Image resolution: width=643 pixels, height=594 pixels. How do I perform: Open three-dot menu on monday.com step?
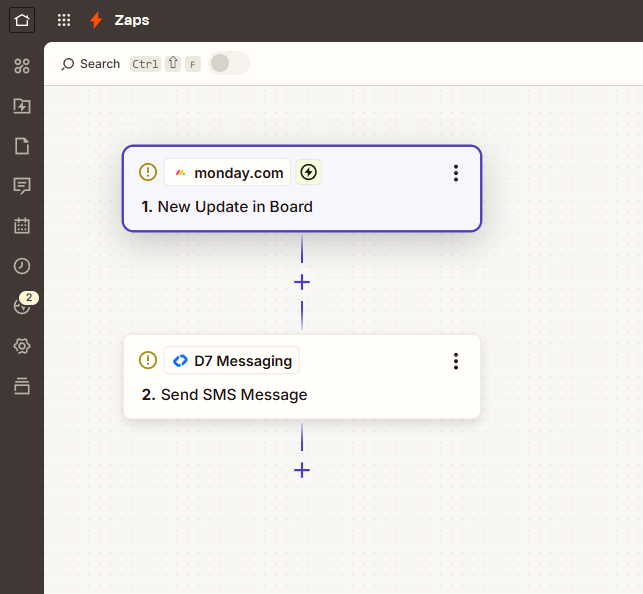(x=456, y=173)
